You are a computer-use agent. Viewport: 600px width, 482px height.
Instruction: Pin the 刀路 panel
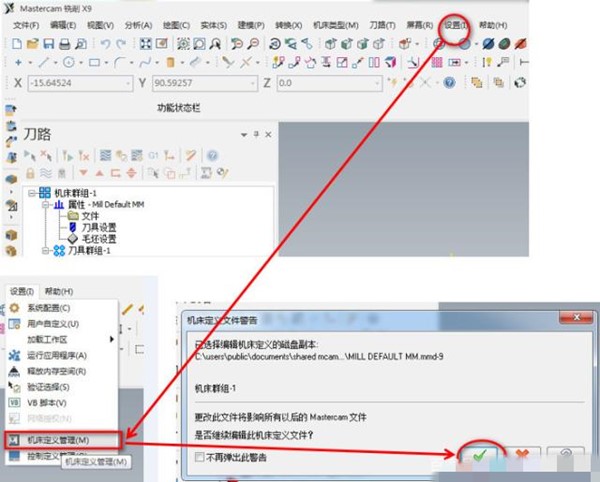click(256, 134)
